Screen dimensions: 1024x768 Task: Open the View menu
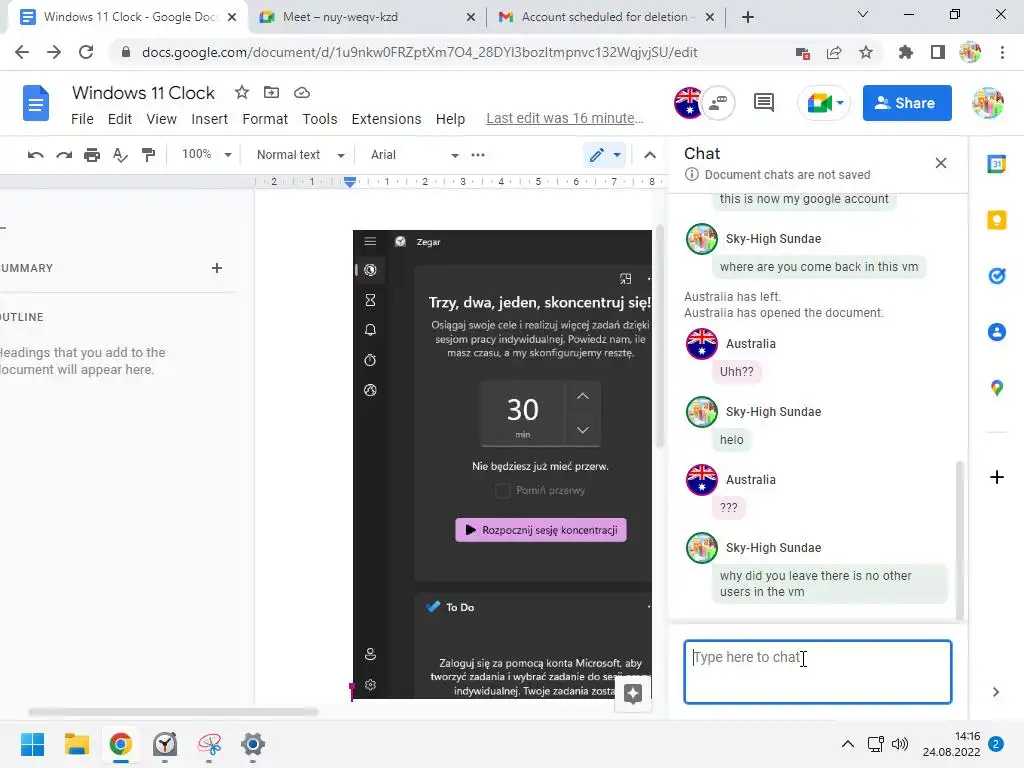coord(161,119)
